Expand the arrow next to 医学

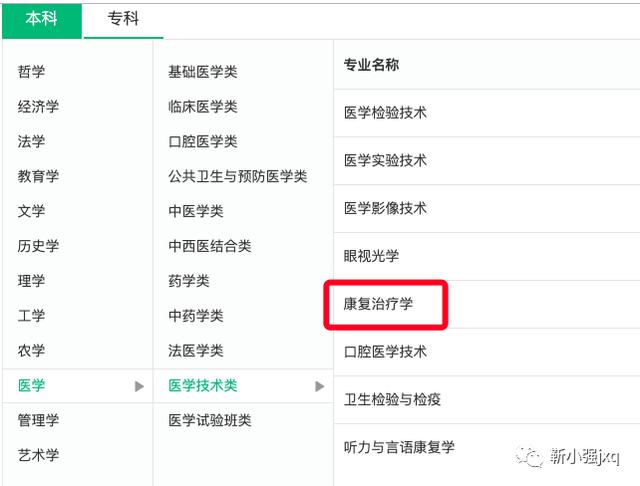pos(140,386)
